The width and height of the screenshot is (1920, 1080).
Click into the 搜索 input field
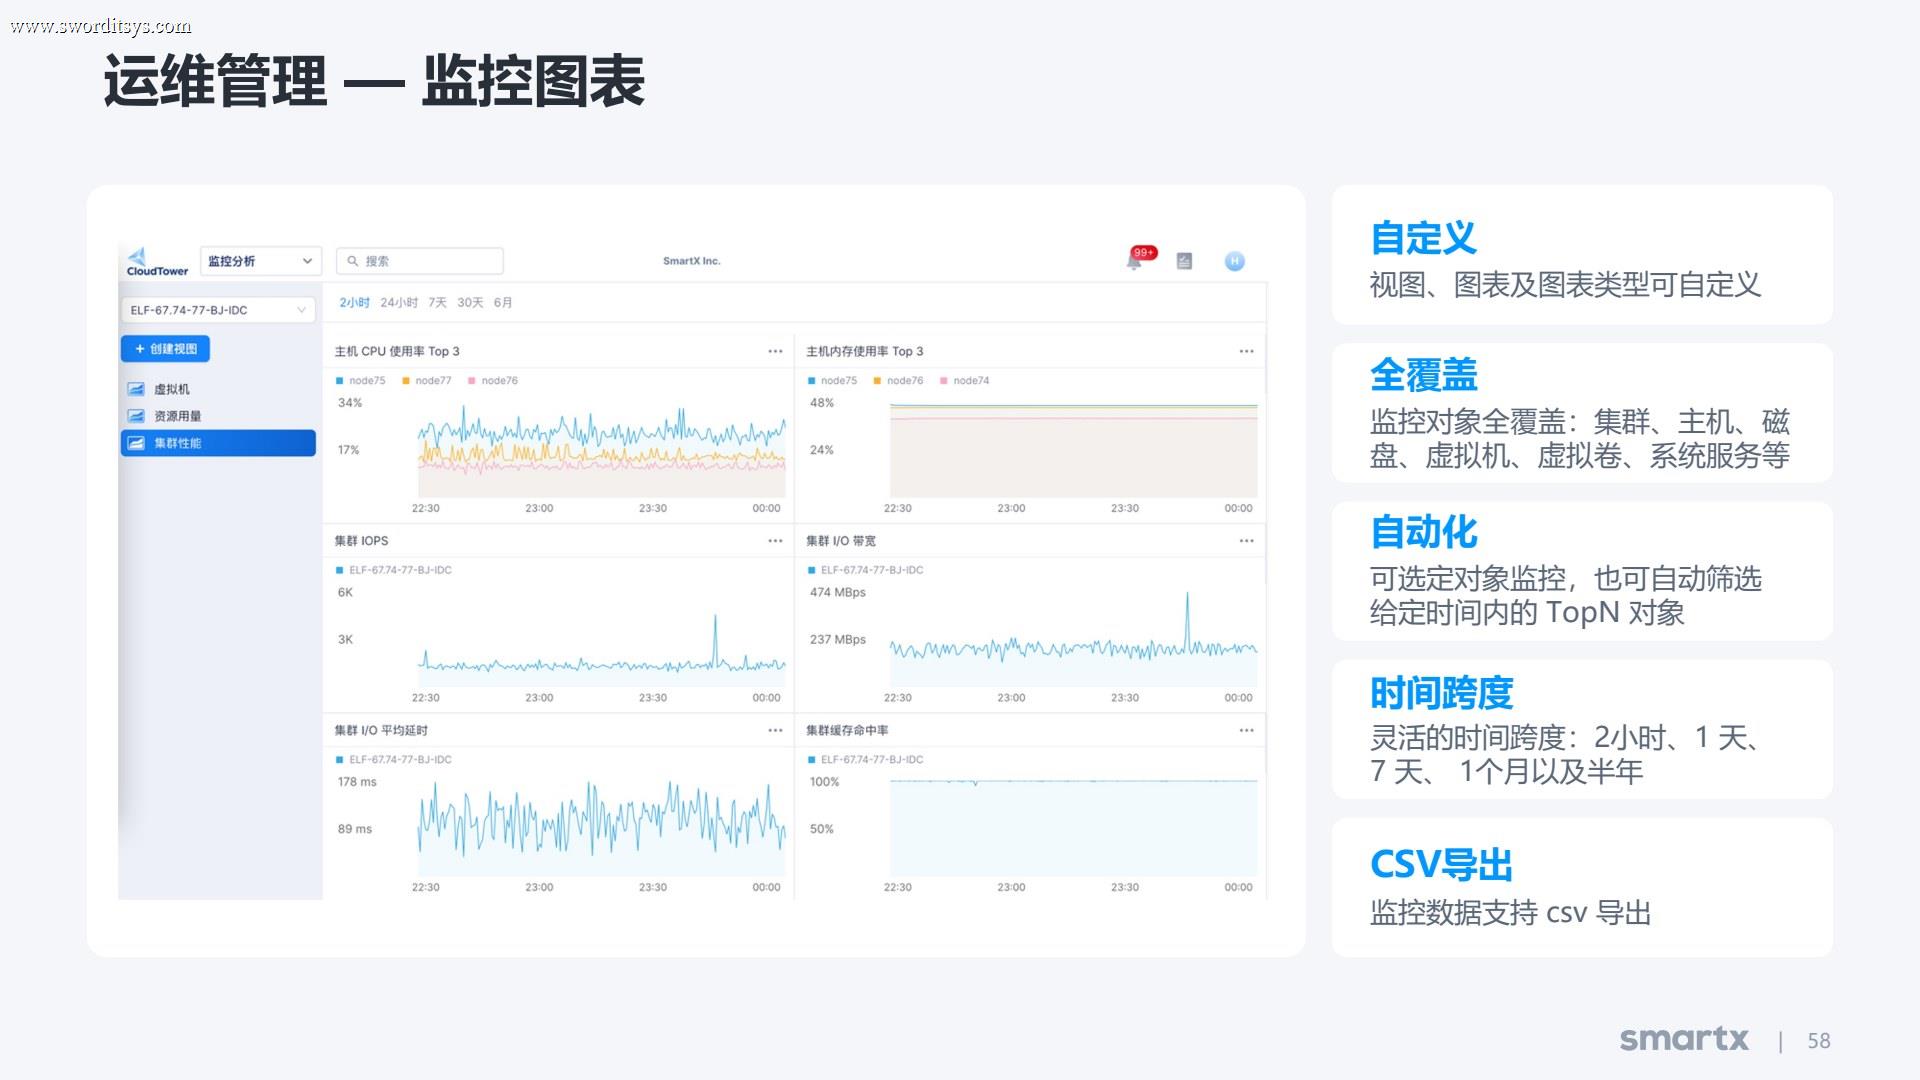click(x=420, y=261)
